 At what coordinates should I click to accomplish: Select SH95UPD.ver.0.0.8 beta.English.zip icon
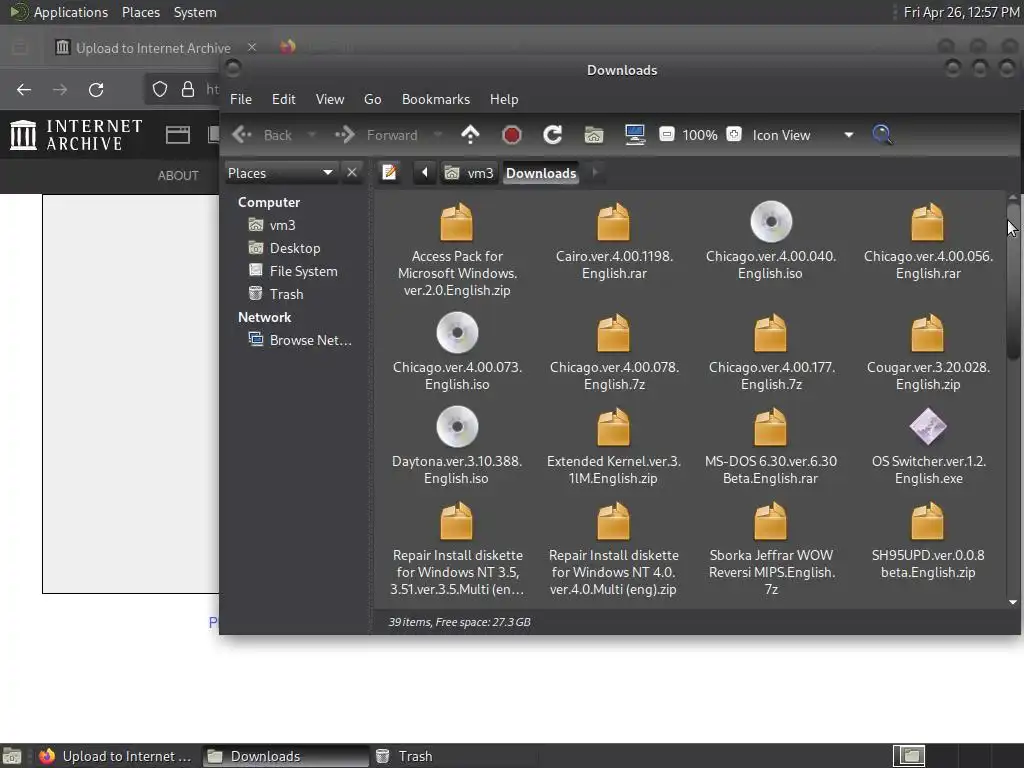[928, 521]
